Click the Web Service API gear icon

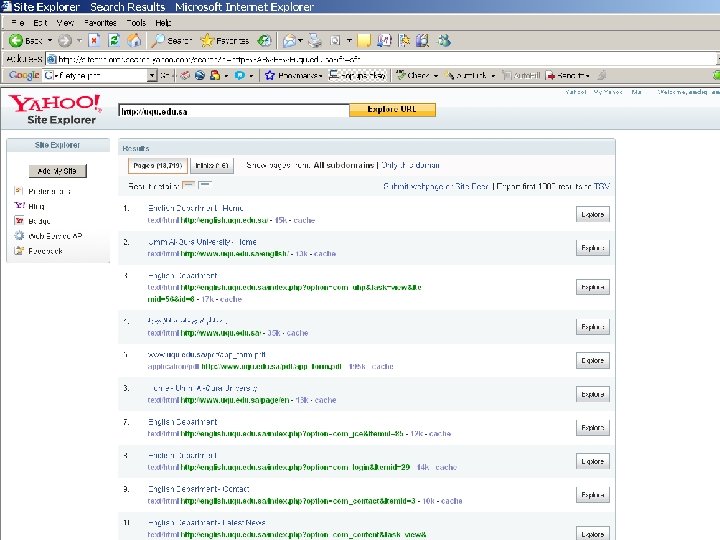pos(19,236)
